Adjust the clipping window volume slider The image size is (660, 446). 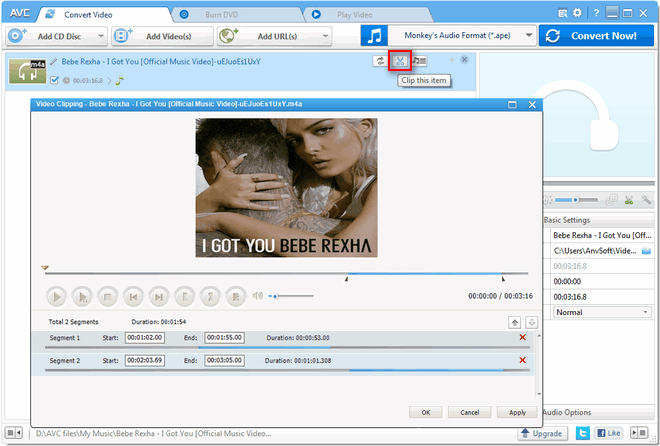point(291,296)
